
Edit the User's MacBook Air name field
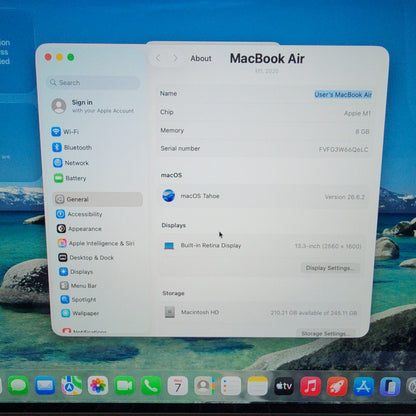[343, 95]
